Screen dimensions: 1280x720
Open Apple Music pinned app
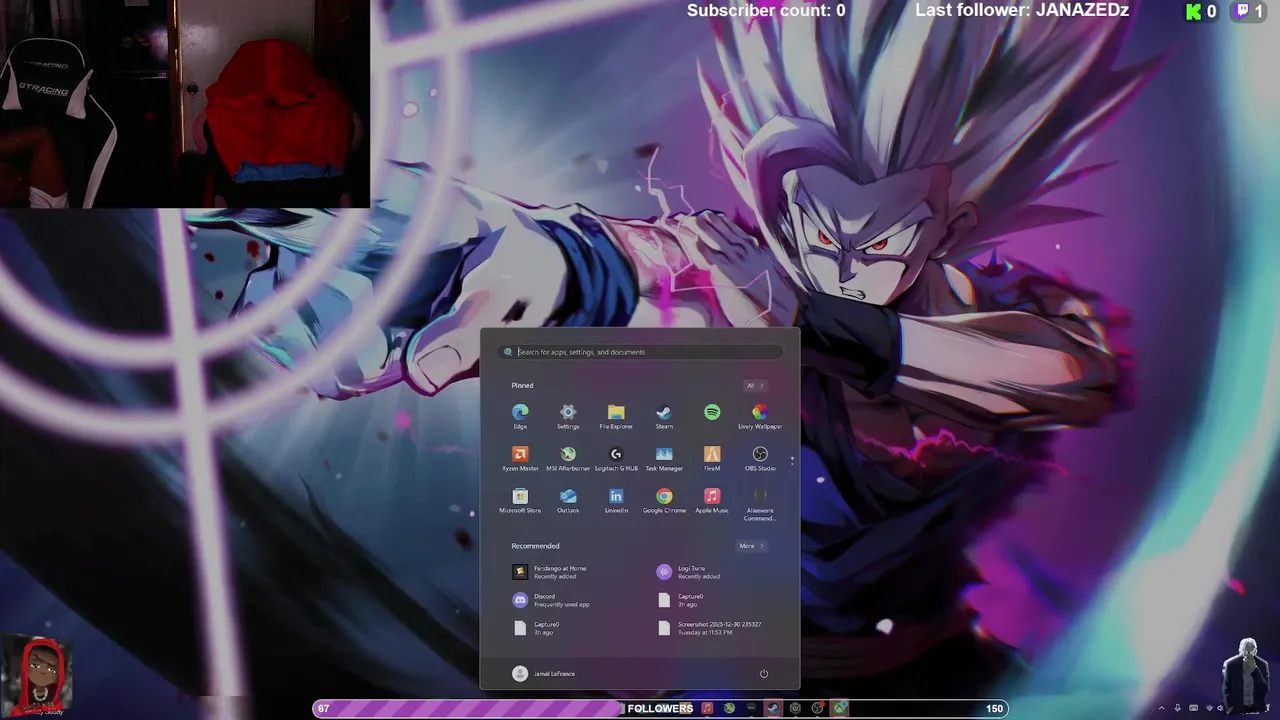(712, 500)
